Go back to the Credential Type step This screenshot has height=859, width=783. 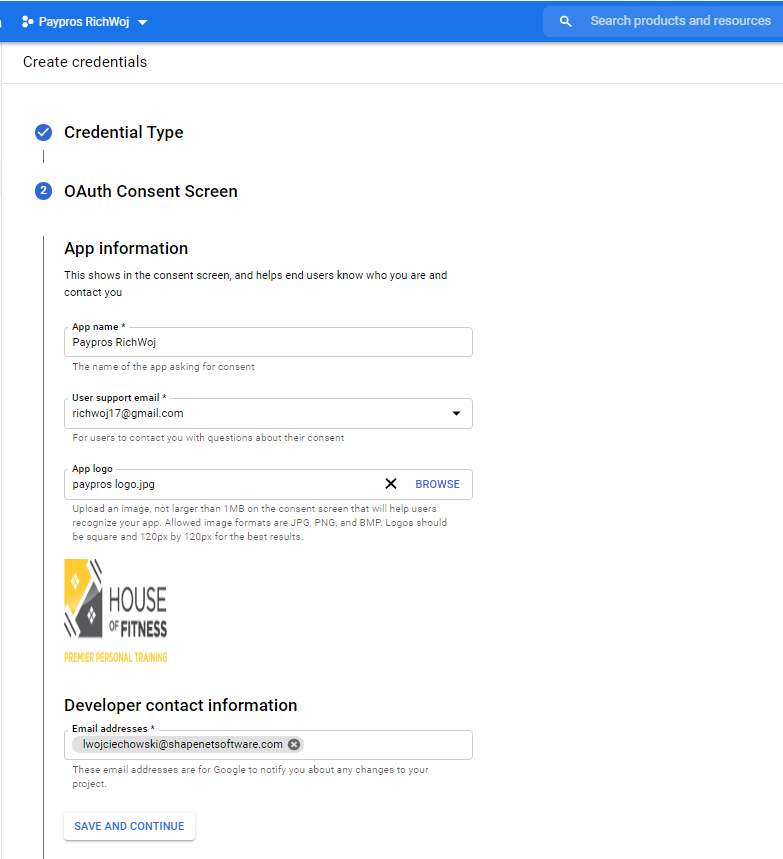pos(123,133)
